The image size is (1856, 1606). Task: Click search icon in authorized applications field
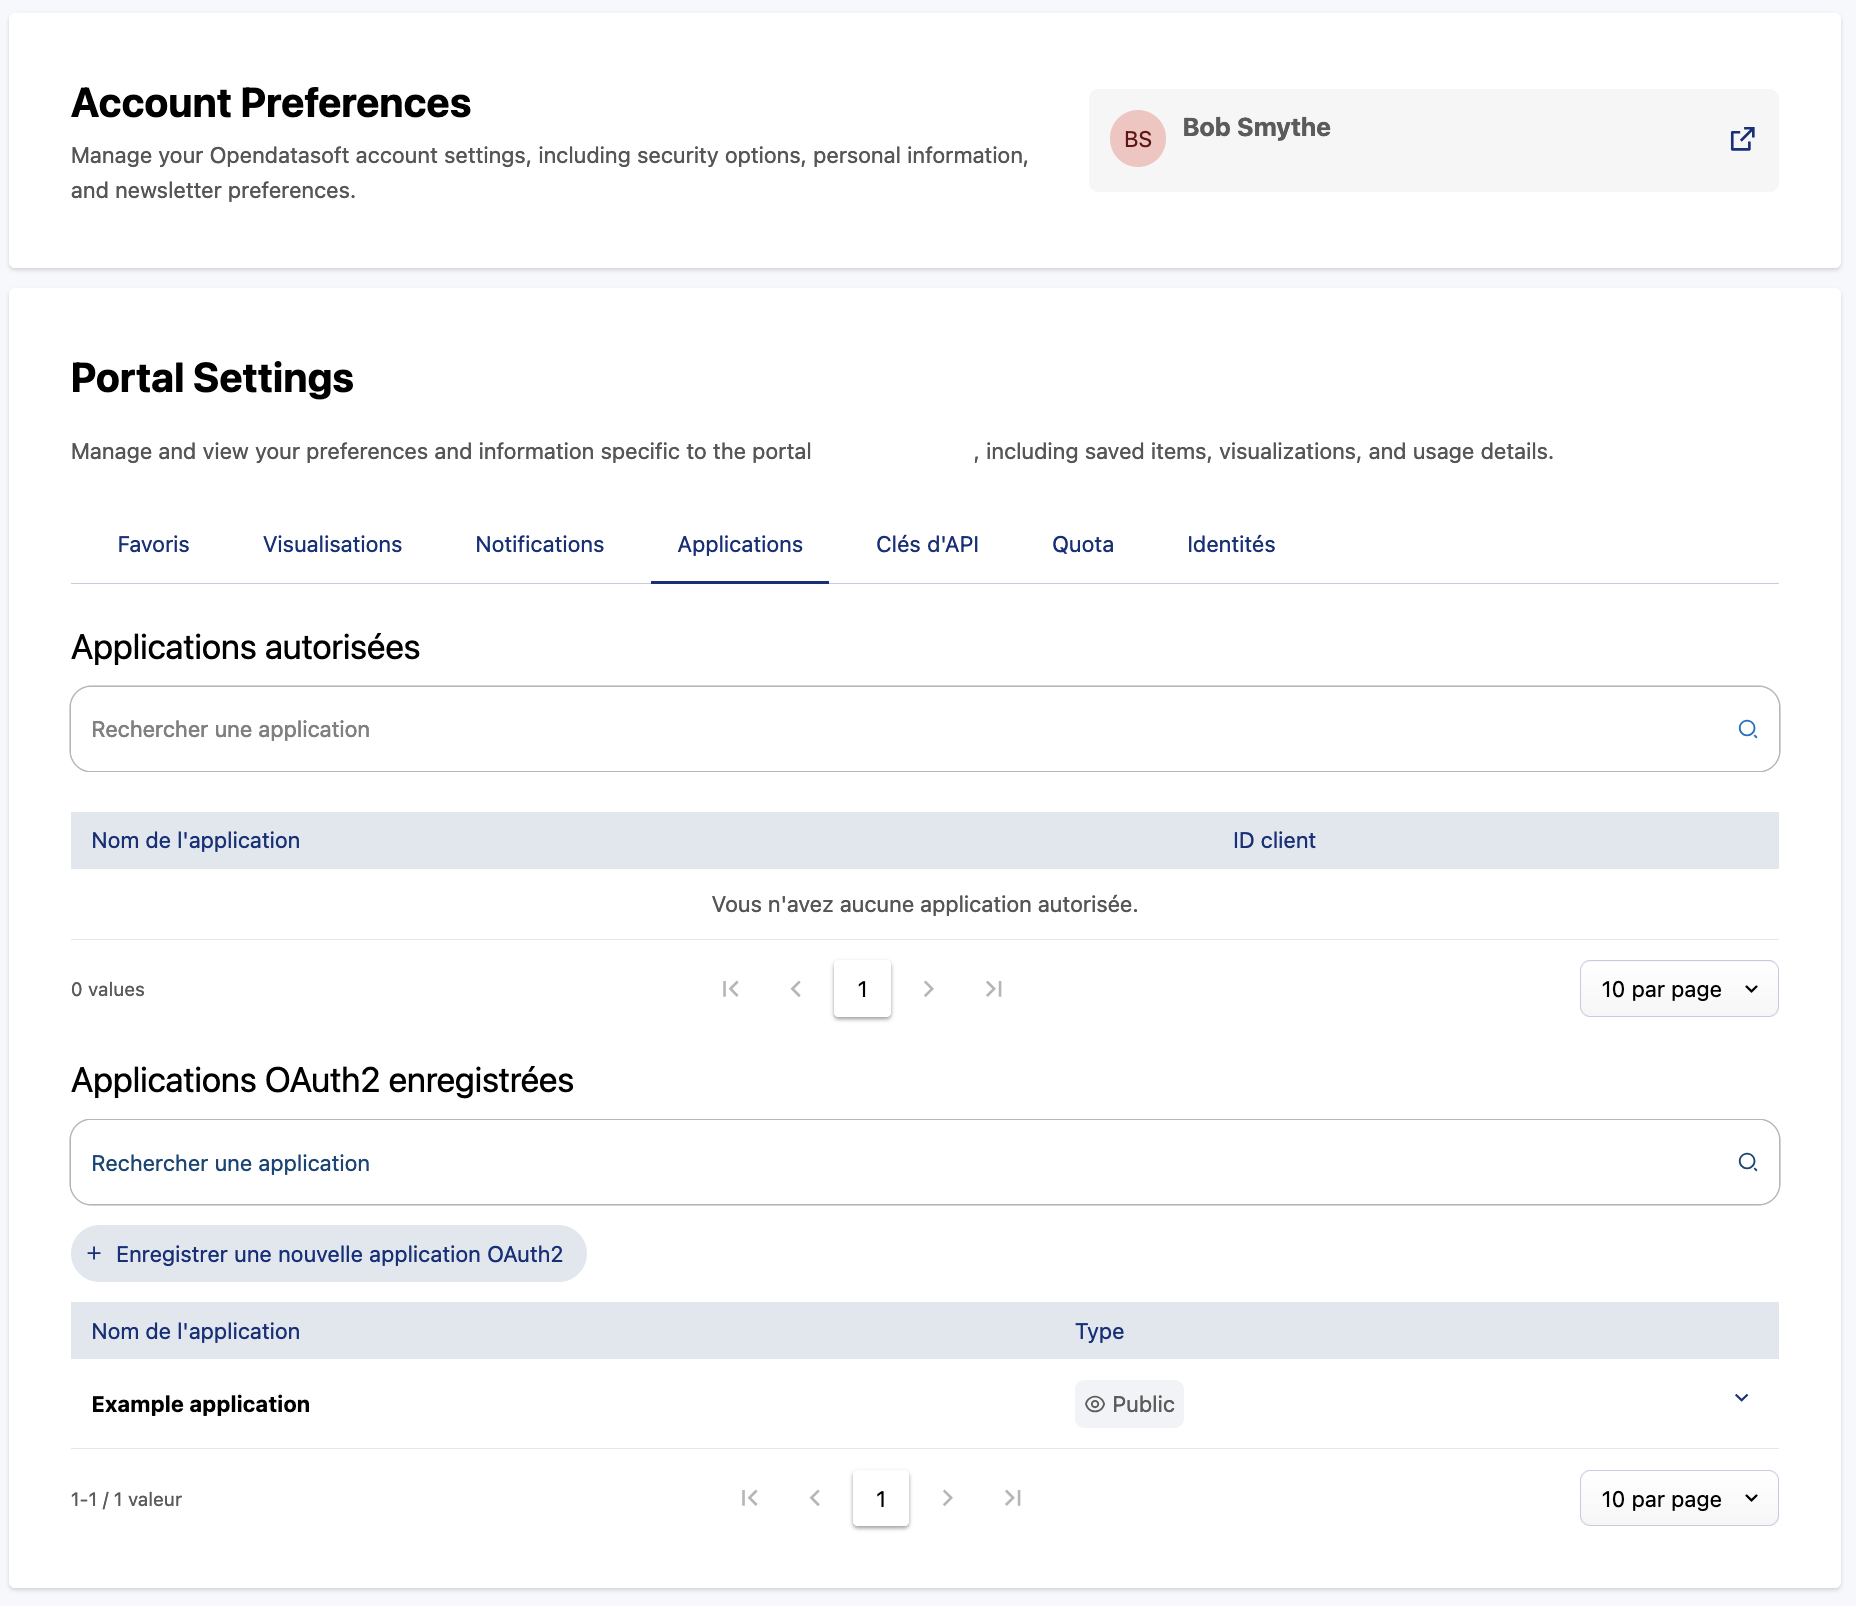(x=1747, y=729)
